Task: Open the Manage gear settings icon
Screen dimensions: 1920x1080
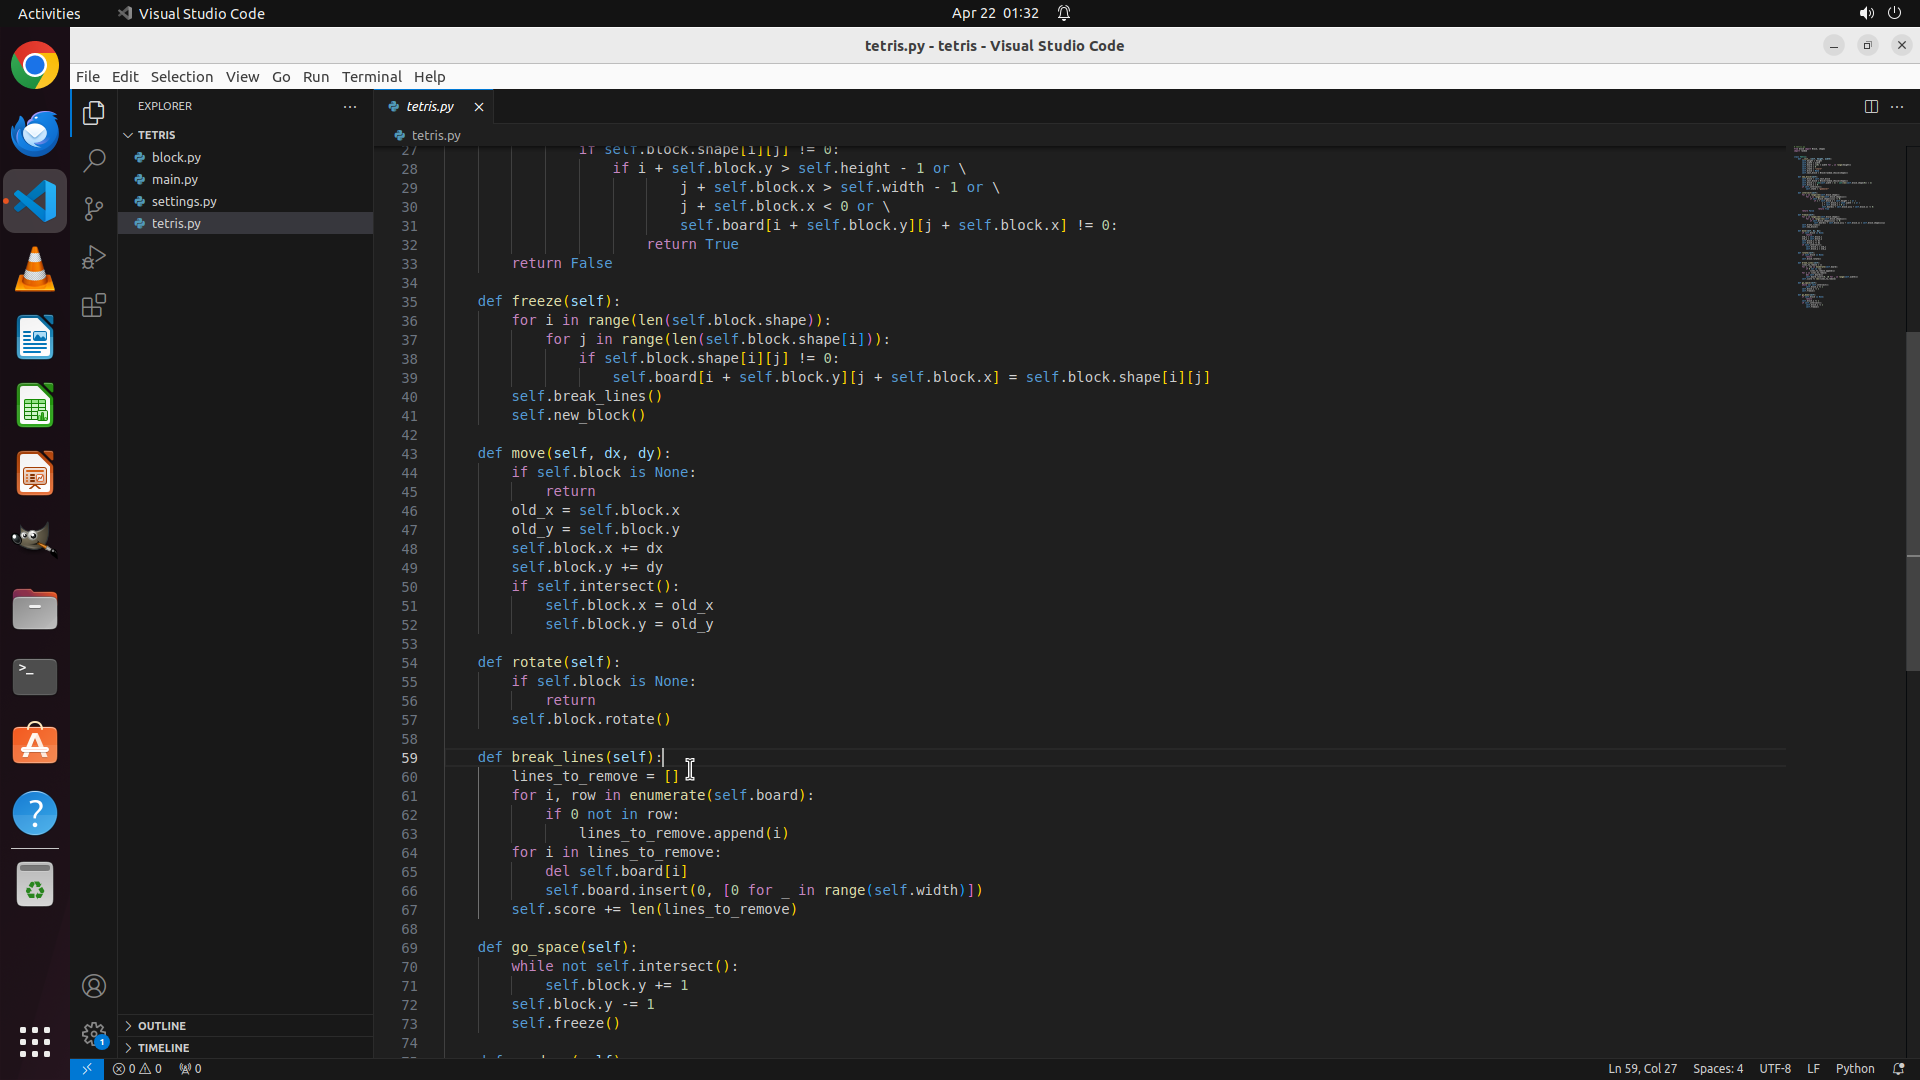Action: tap(94, 1034)
